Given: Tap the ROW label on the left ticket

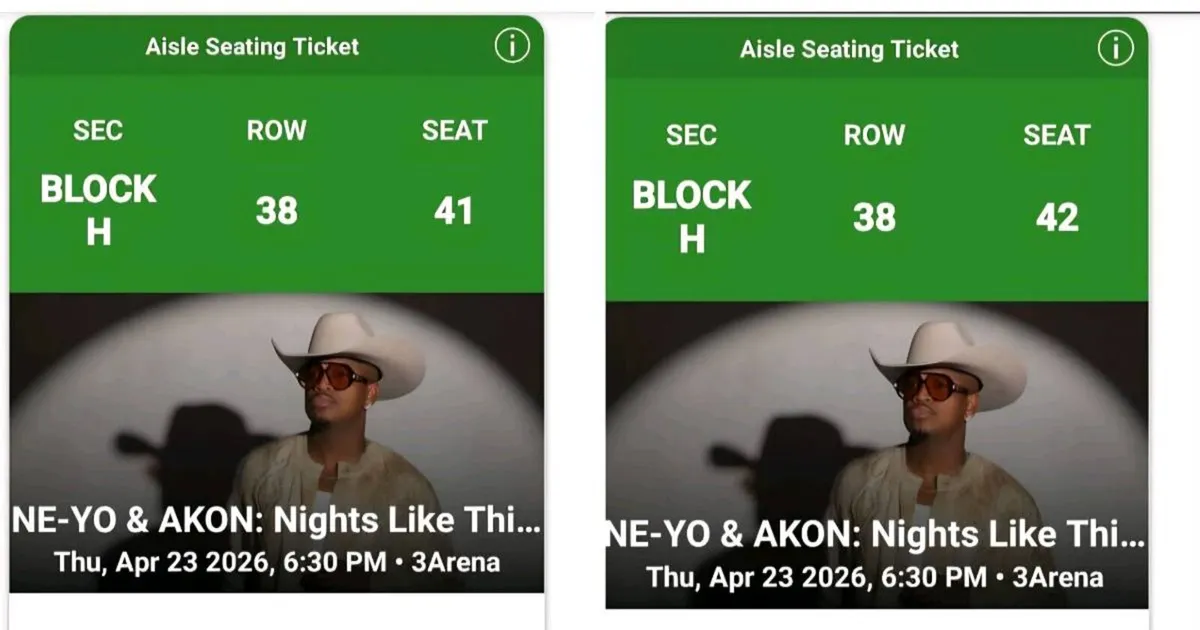Looking at the screenshot, I should 276,131.
